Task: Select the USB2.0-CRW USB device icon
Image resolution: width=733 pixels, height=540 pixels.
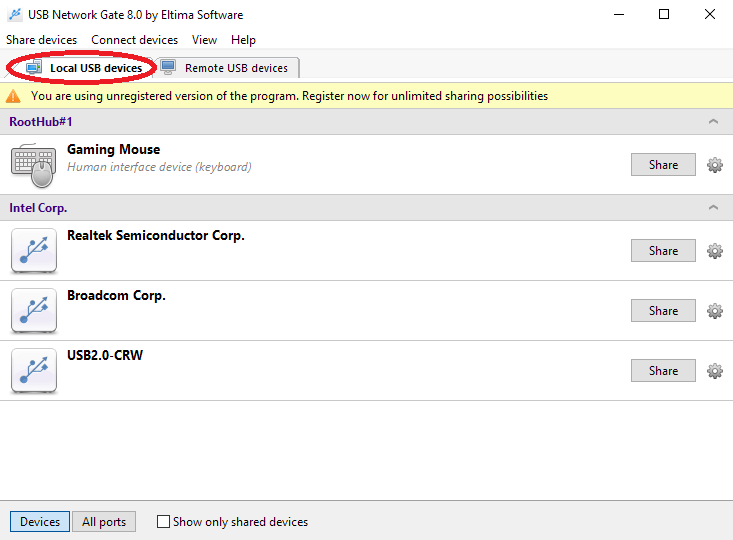Action: pos(34,370)
